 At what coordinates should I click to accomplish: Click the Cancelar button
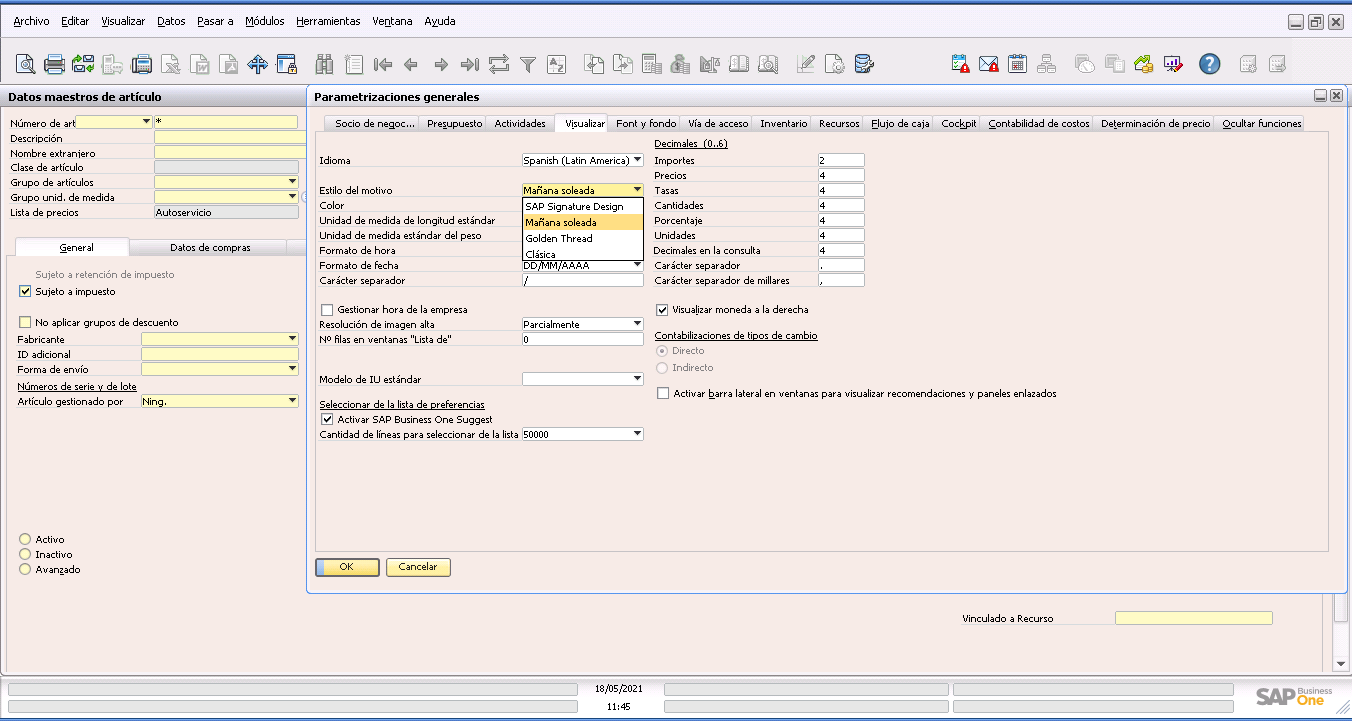click(x=418, y=567)
